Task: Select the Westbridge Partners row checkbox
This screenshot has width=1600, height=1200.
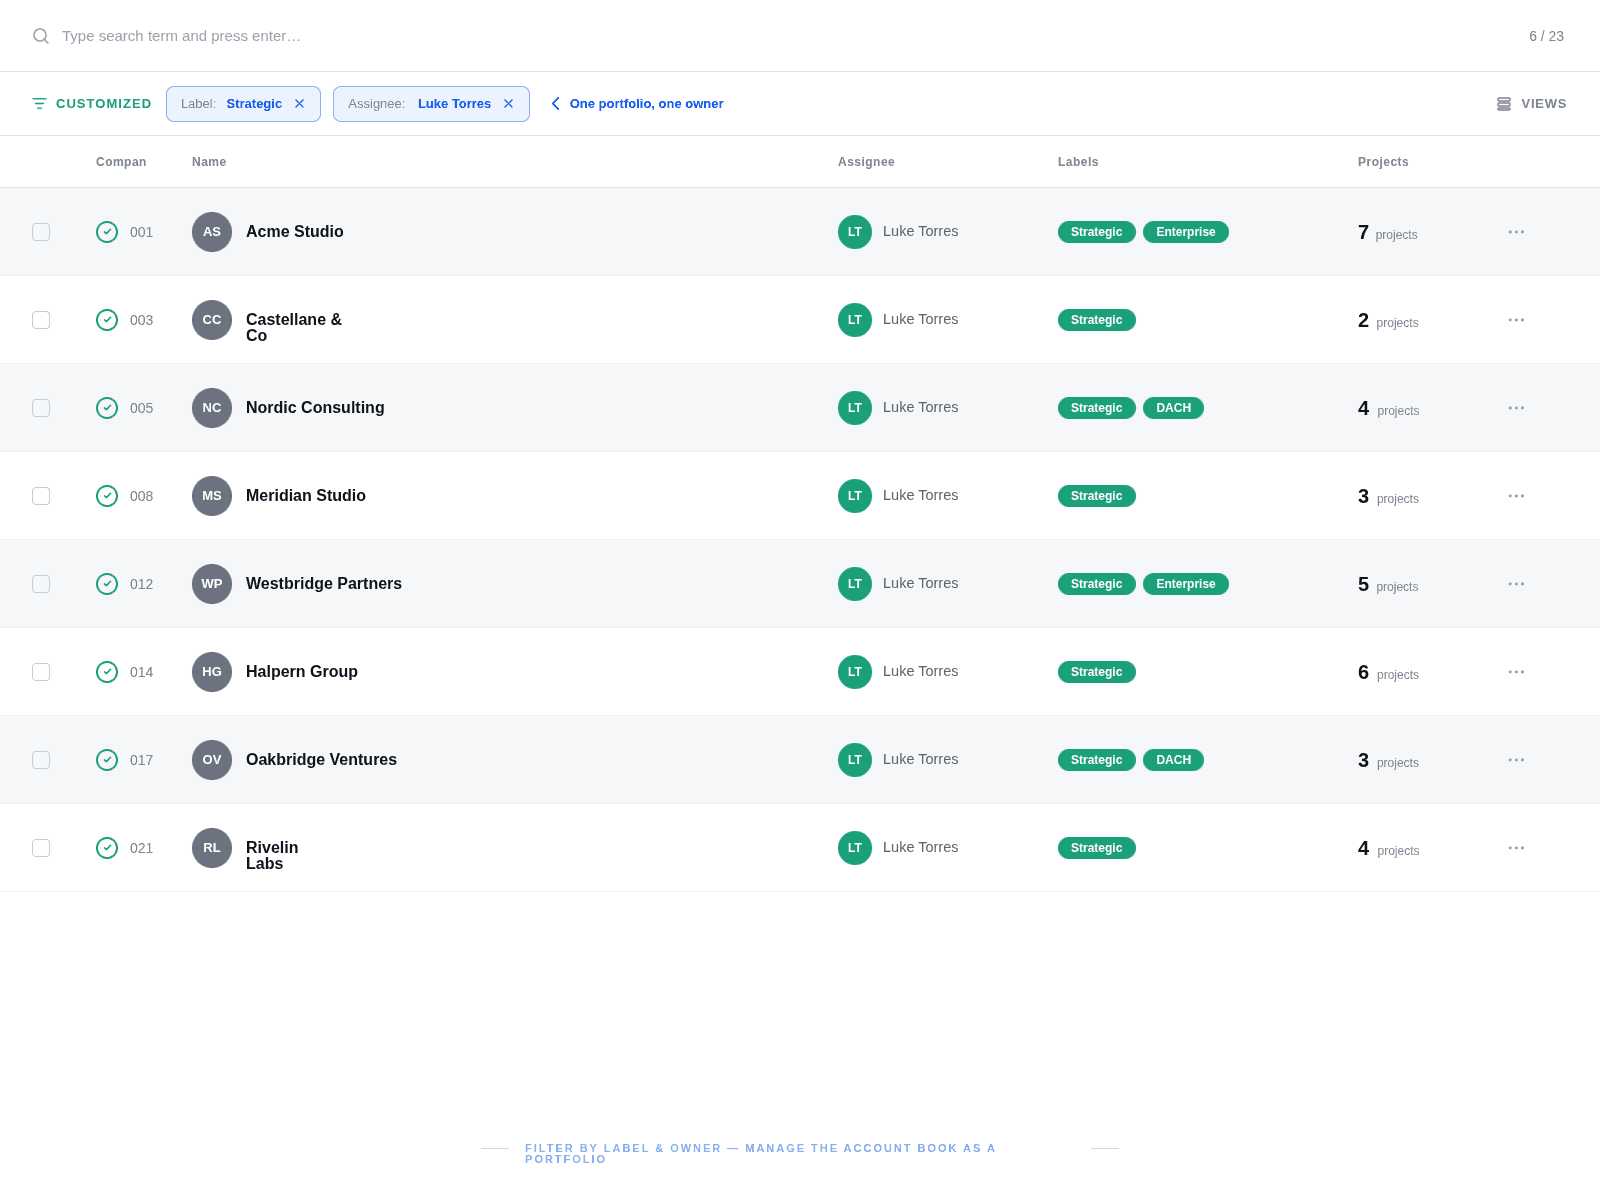Action: 41,584
